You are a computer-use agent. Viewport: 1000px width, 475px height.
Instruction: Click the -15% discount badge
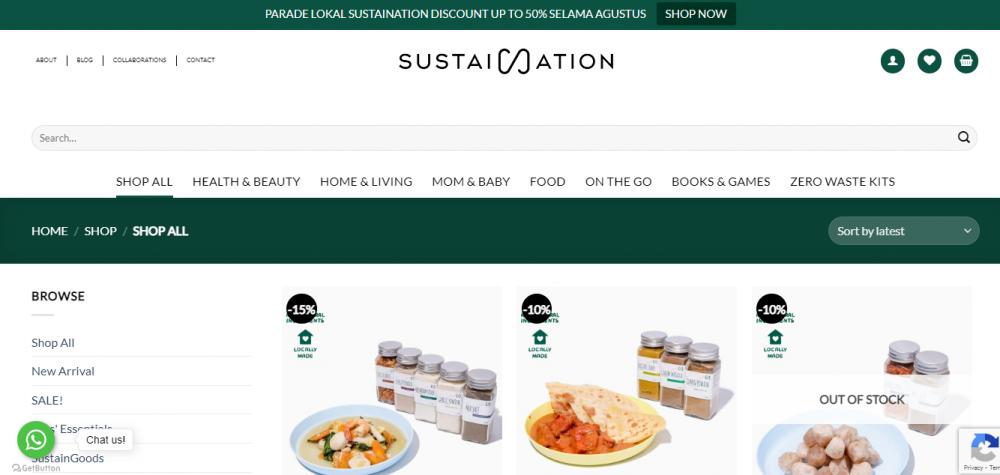[301, 309]
